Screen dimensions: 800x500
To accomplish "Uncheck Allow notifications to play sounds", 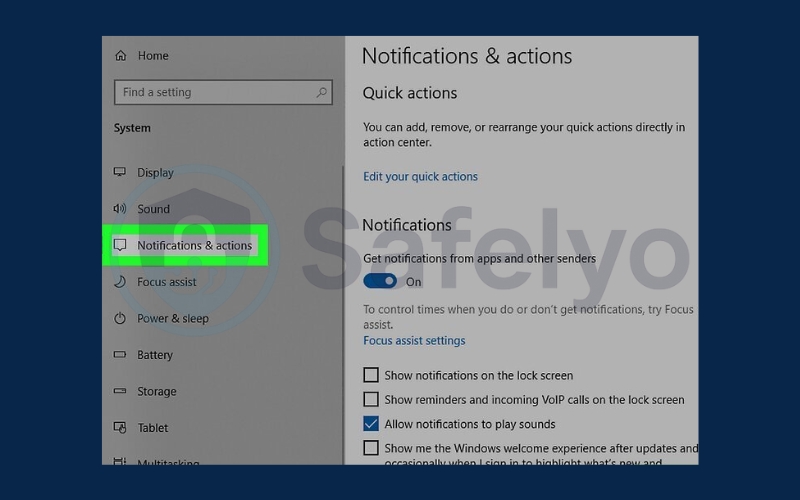I will [371, 423].
